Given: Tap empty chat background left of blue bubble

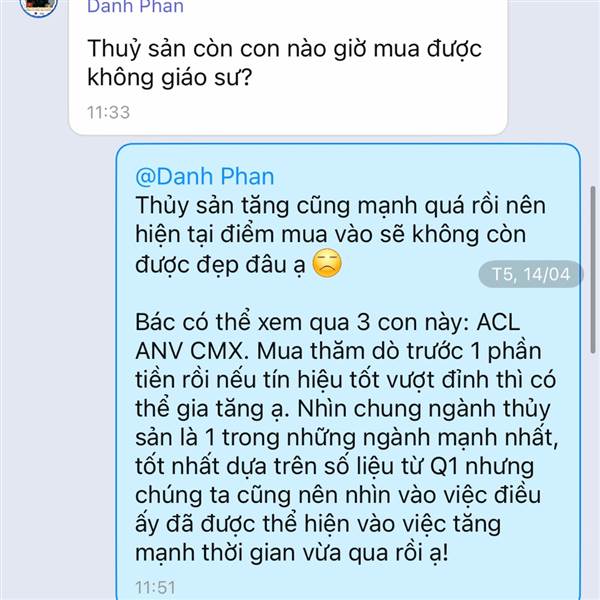Looking at the screenshot, I should point(57,344).
